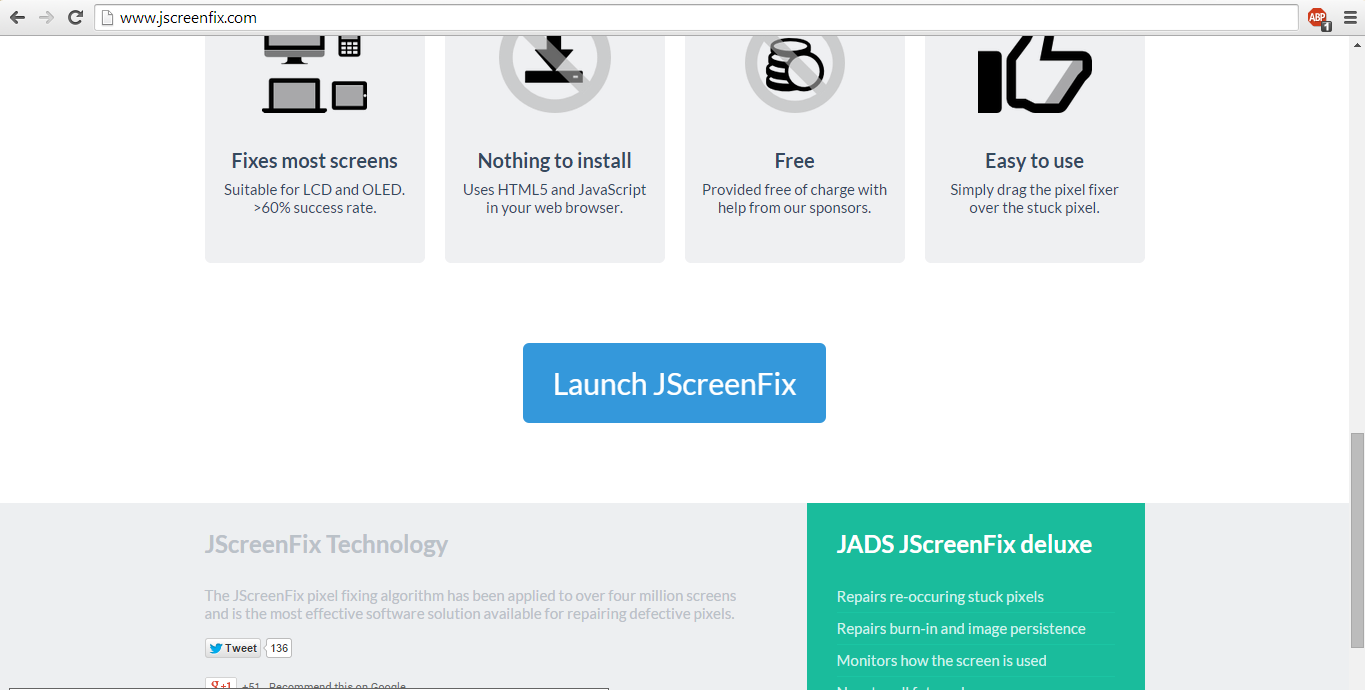Click 'Uses HTML5 and JavaScript' text
The image size is (1365, 690).
click(554, 190)
